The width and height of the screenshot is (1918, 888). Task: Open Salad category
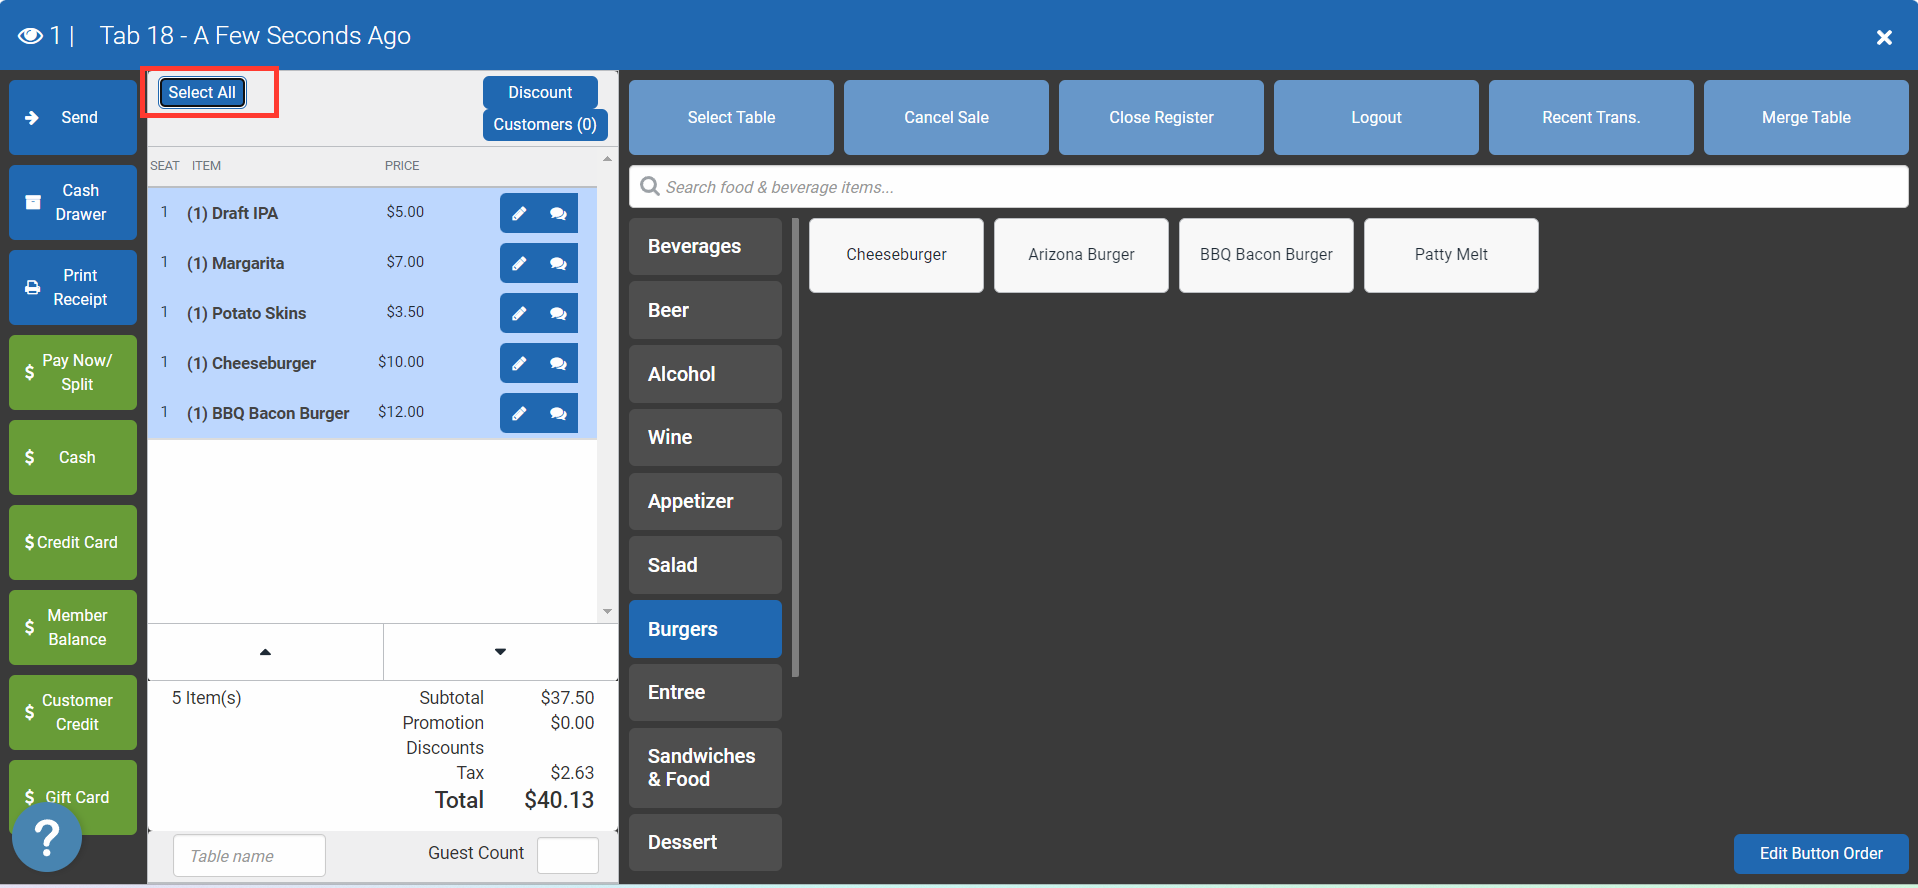705,565
